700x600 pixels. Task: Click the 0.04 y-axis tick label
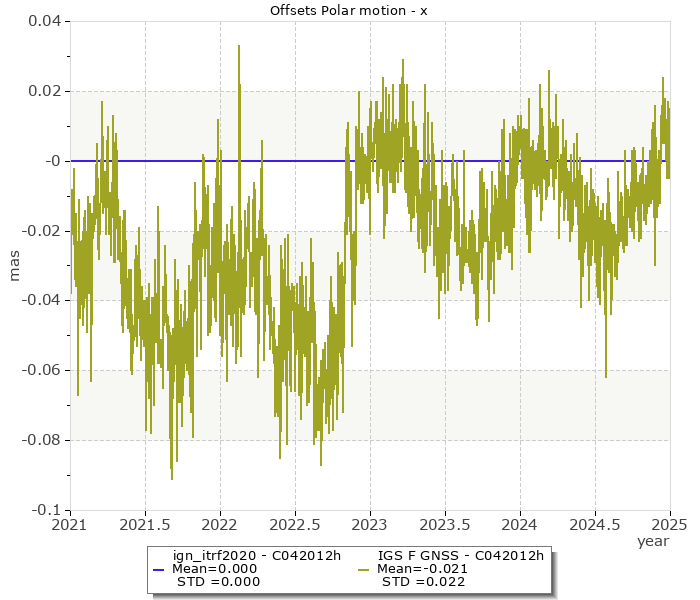click(x=45, y=21)
